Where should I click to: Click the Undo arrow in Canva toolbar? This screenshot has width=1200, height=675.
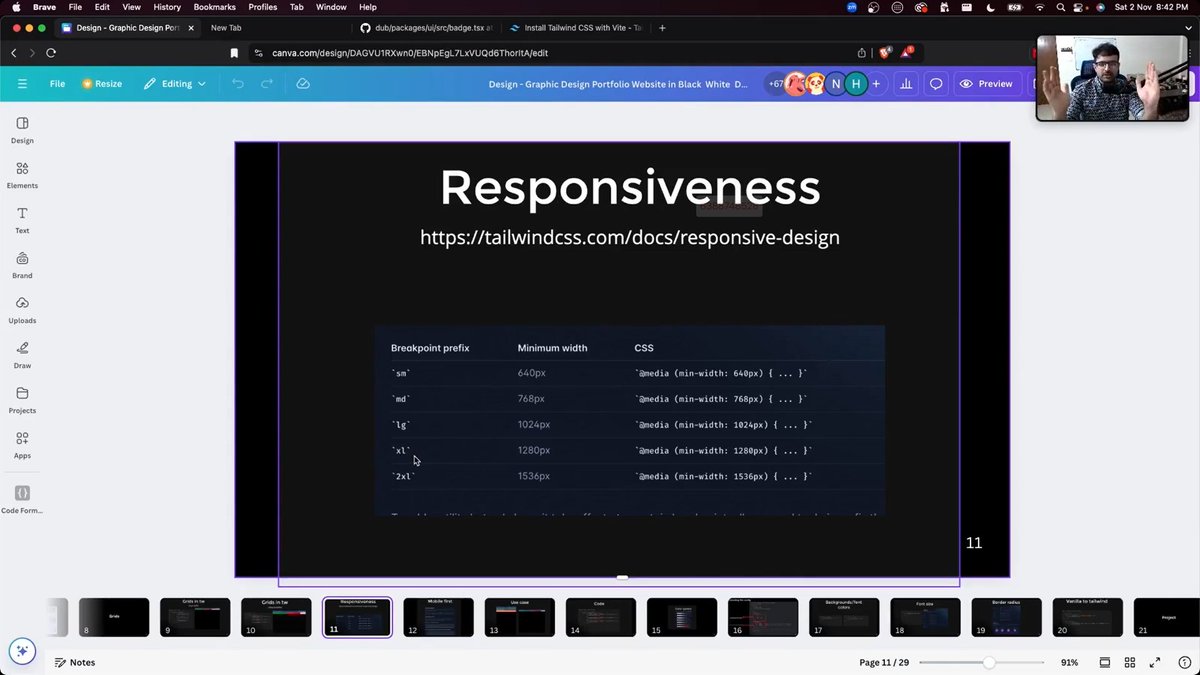tap(238, 84)
